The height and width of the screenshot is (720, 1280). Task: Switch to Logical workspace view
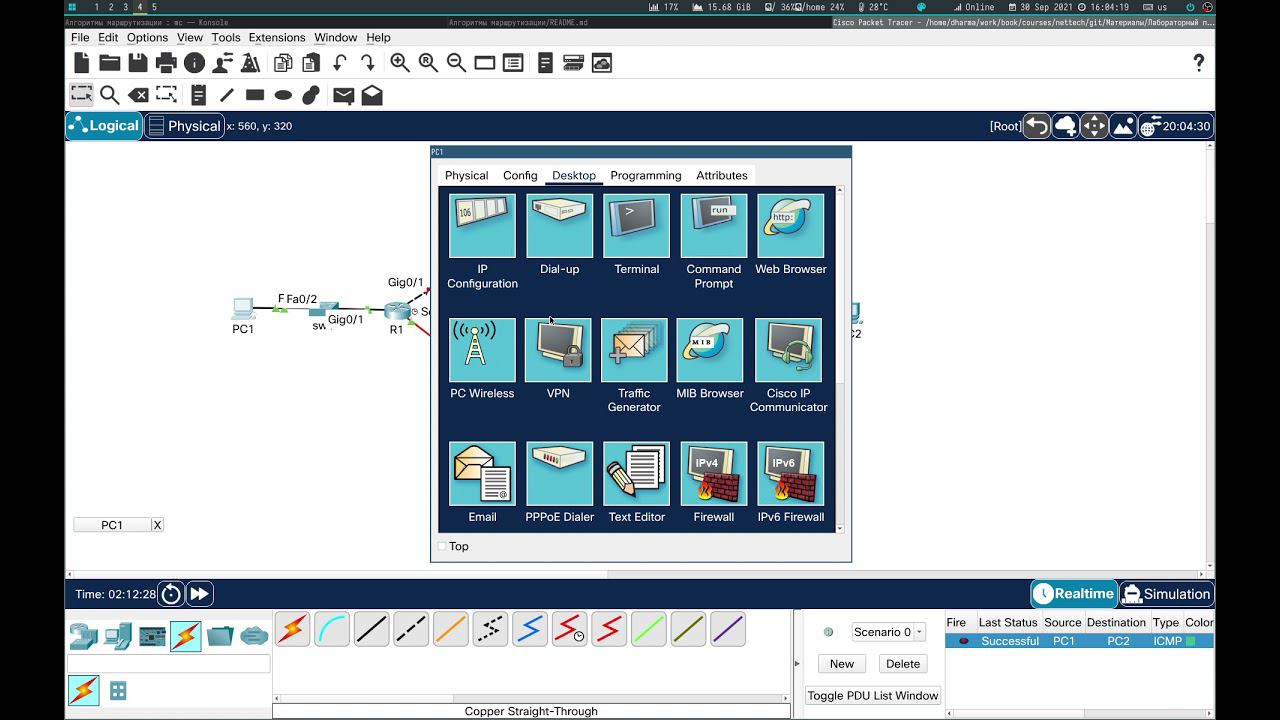104,126
